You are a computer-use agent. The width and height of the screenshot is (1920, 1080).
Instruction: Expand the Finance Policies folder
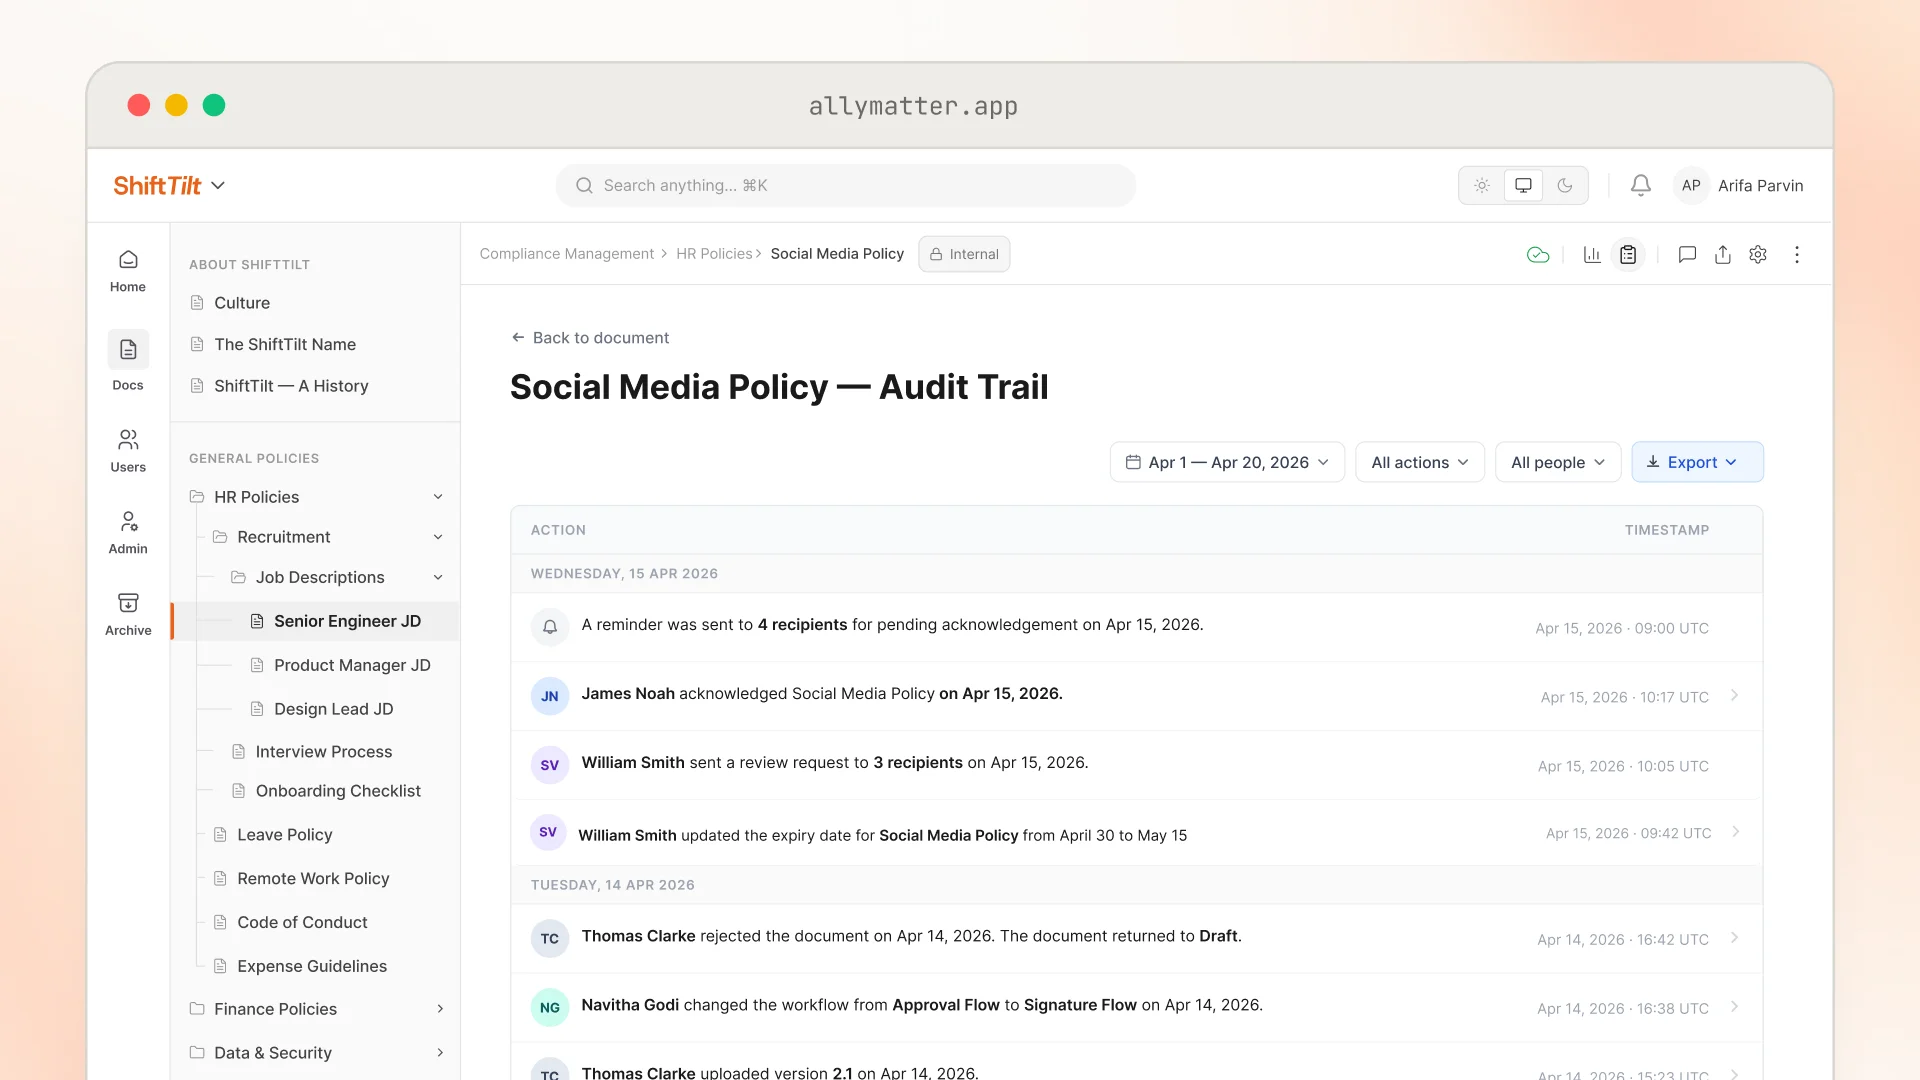[x=440, y=1009]
